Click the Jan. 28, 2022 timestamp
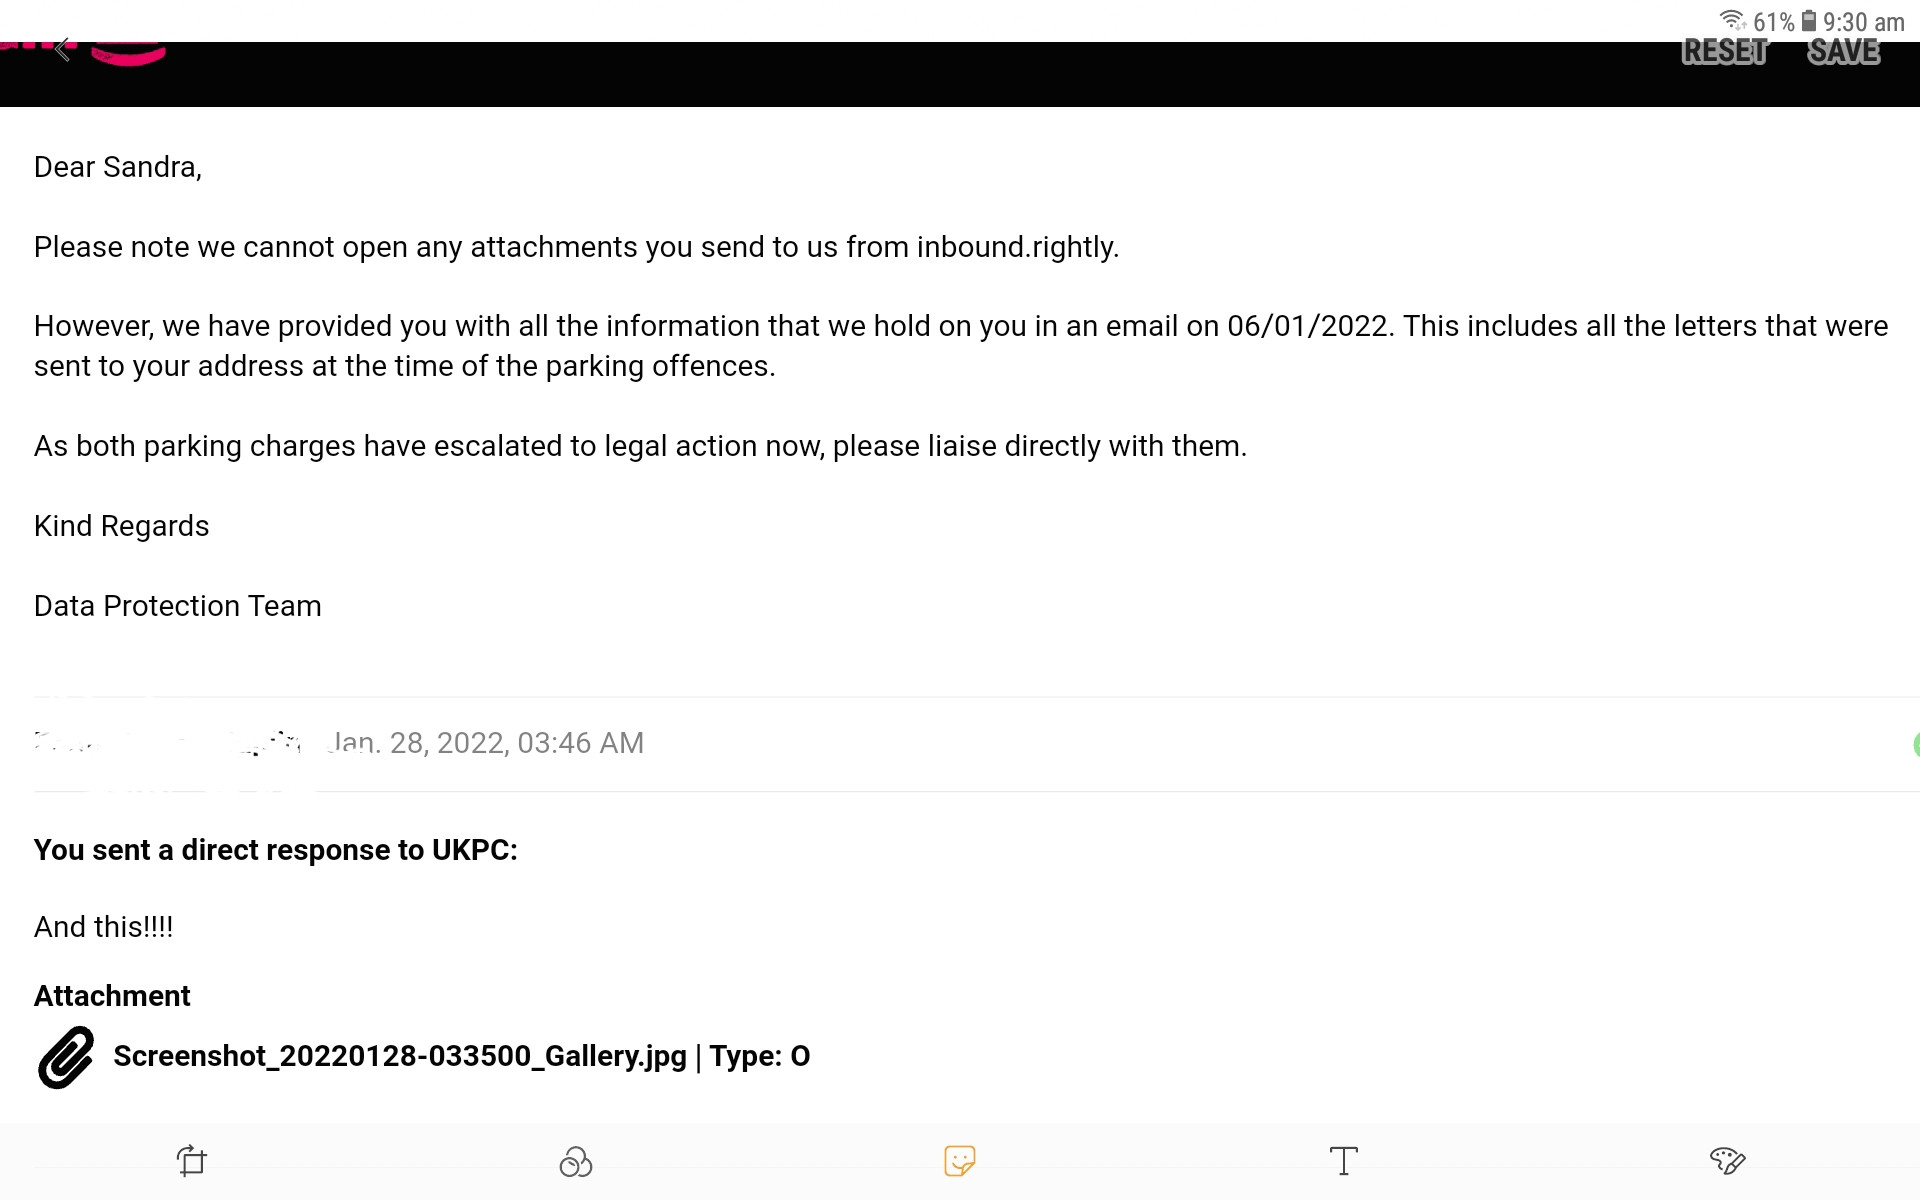Image resolution: width=1920 pixels, height=1200 pixels. 487,743
